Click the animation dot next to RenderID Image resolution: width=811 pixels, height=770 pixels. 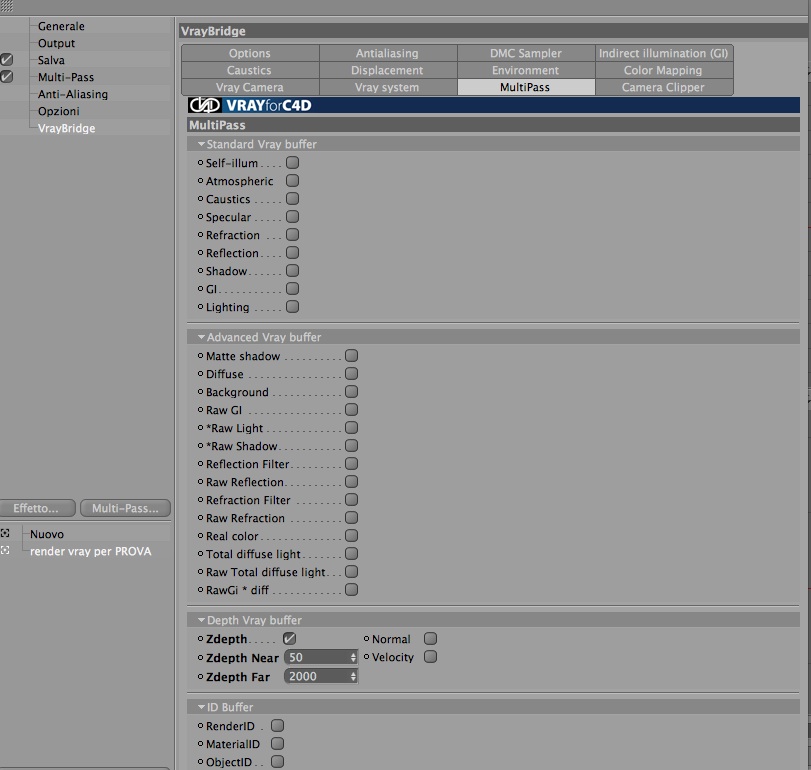pos(201,726)
